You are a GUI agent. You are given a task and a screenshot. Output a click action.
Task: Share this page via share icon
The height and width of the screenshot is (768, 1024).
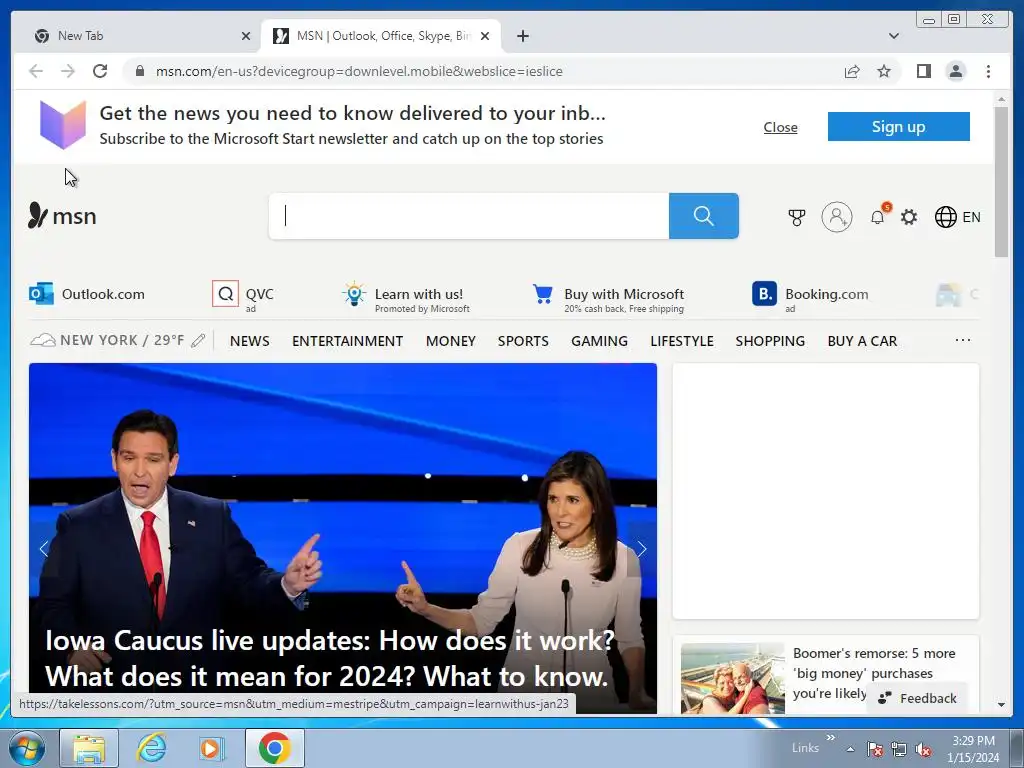coord(852,71)
